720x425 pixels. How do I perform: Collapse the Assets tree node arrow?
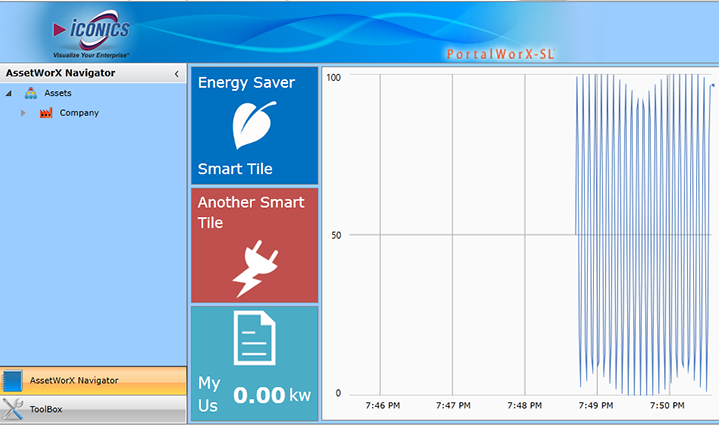tap(9, 93)
